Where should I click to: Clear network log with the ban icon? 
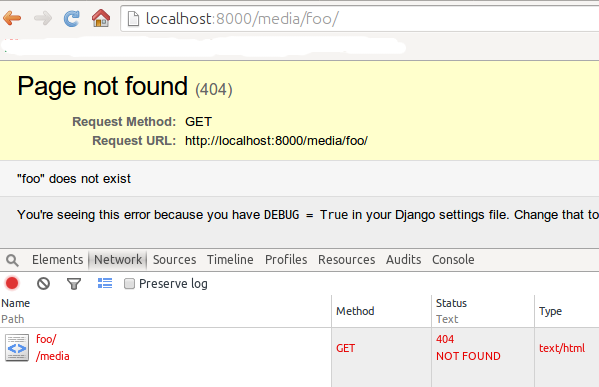(43, 283)
